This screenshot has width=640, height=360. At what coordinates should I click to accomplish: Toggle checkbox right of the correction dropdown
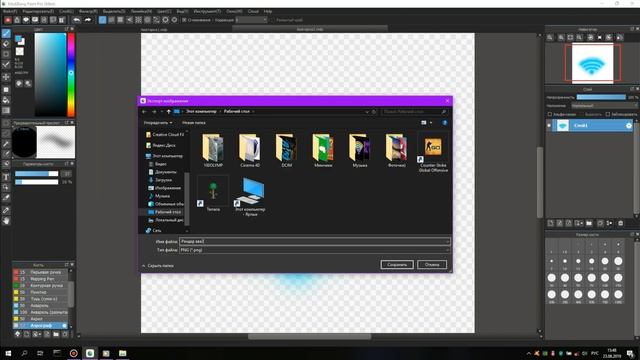(273, 20)
